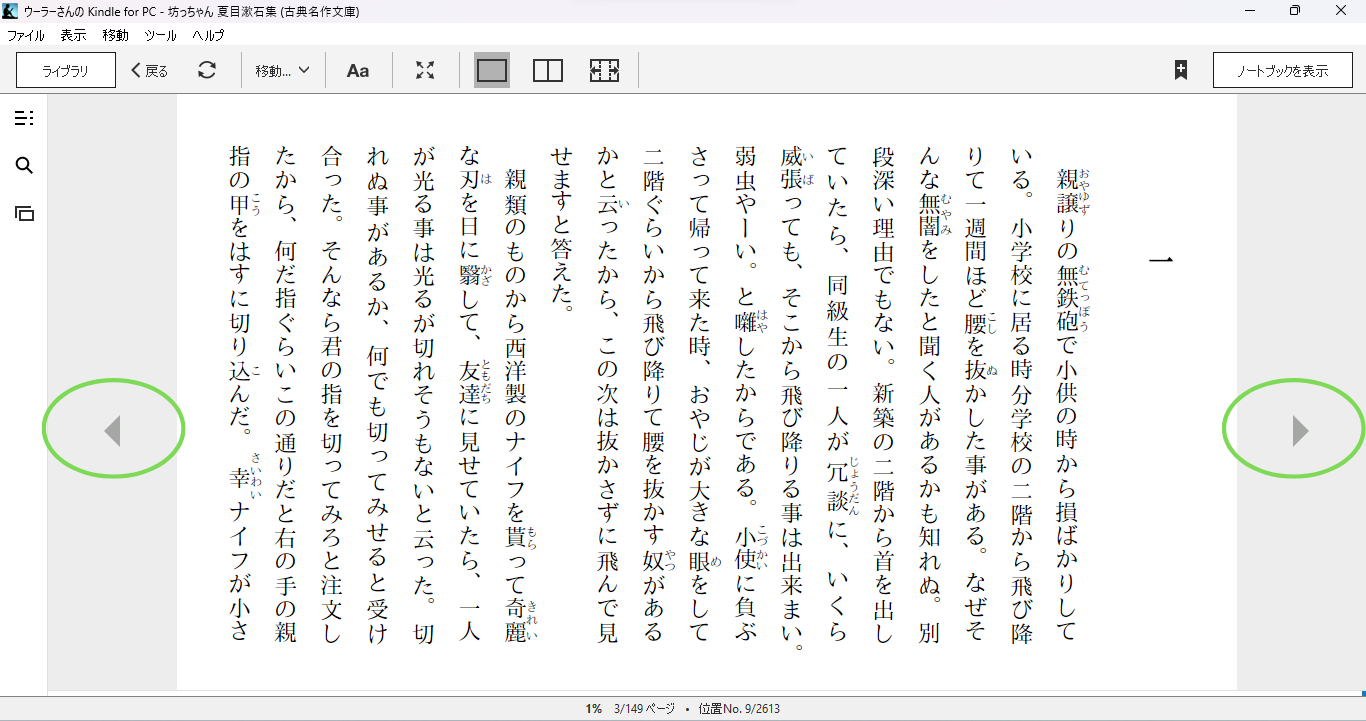Open the ヘルプ menu
The image size is (1366, 721).
208,35
